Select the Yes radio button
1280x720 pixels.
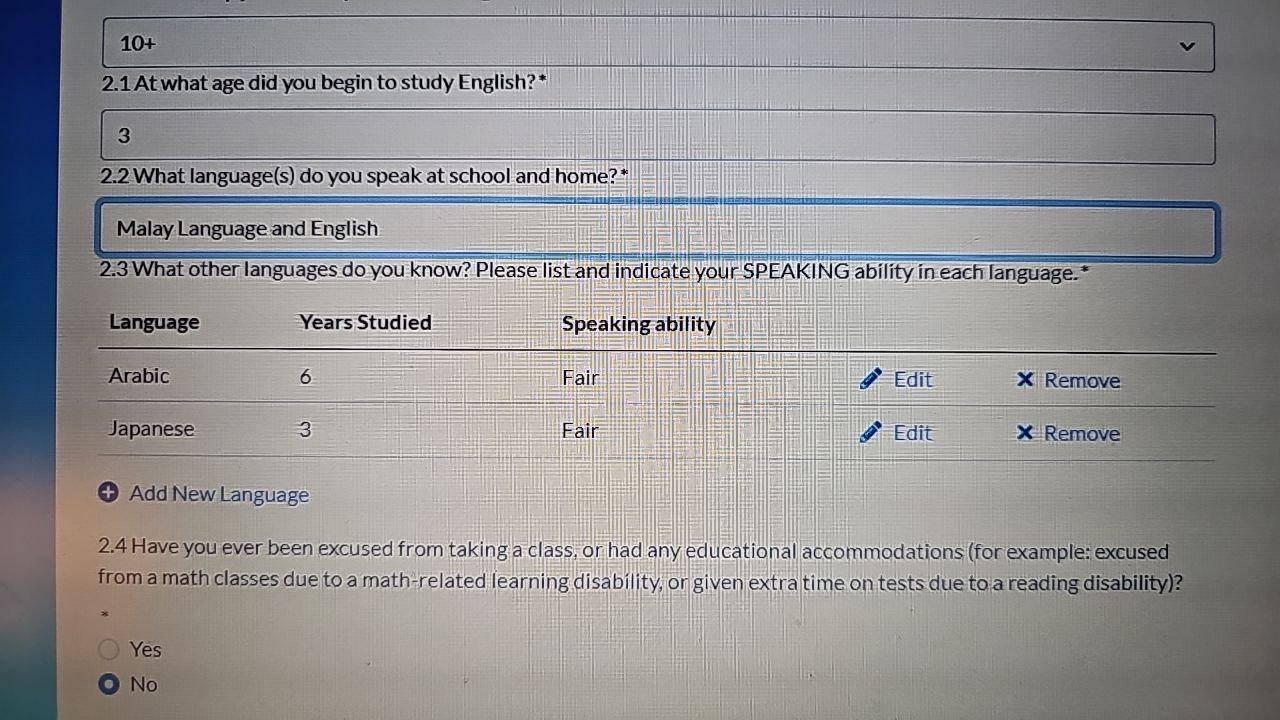click(x=109, y=650)
